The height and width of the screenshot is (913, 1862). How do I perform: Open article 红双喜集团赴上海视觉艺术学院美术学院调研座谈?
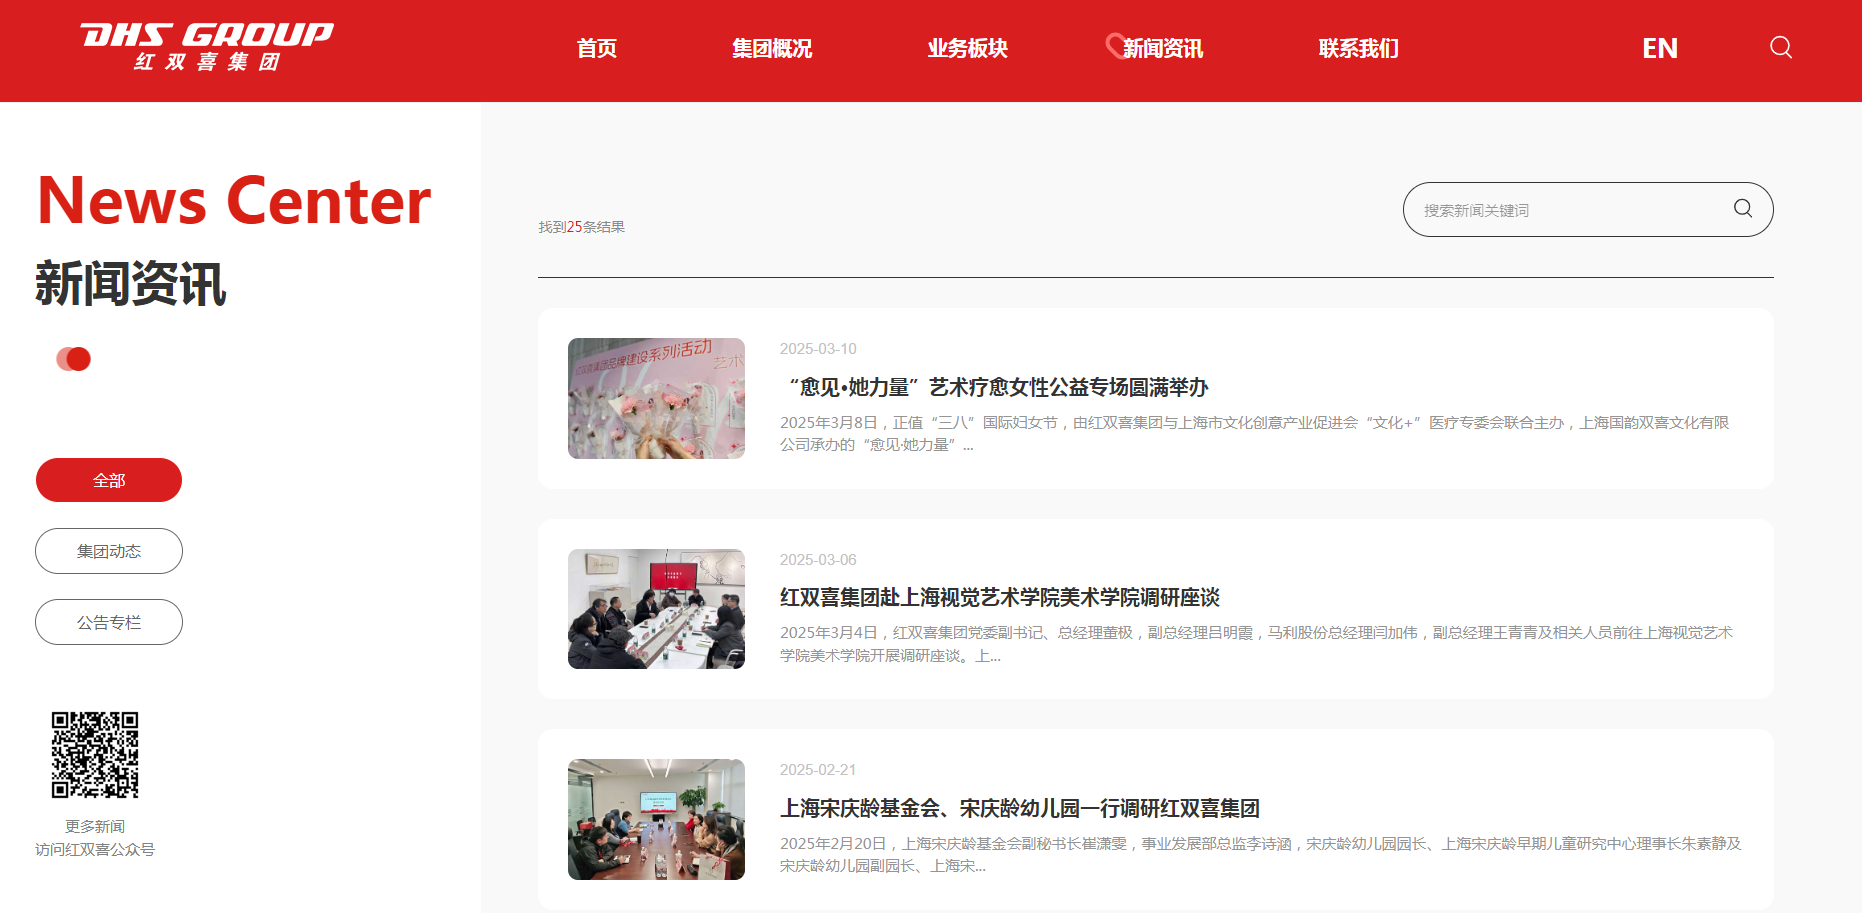pos(1000,597)
